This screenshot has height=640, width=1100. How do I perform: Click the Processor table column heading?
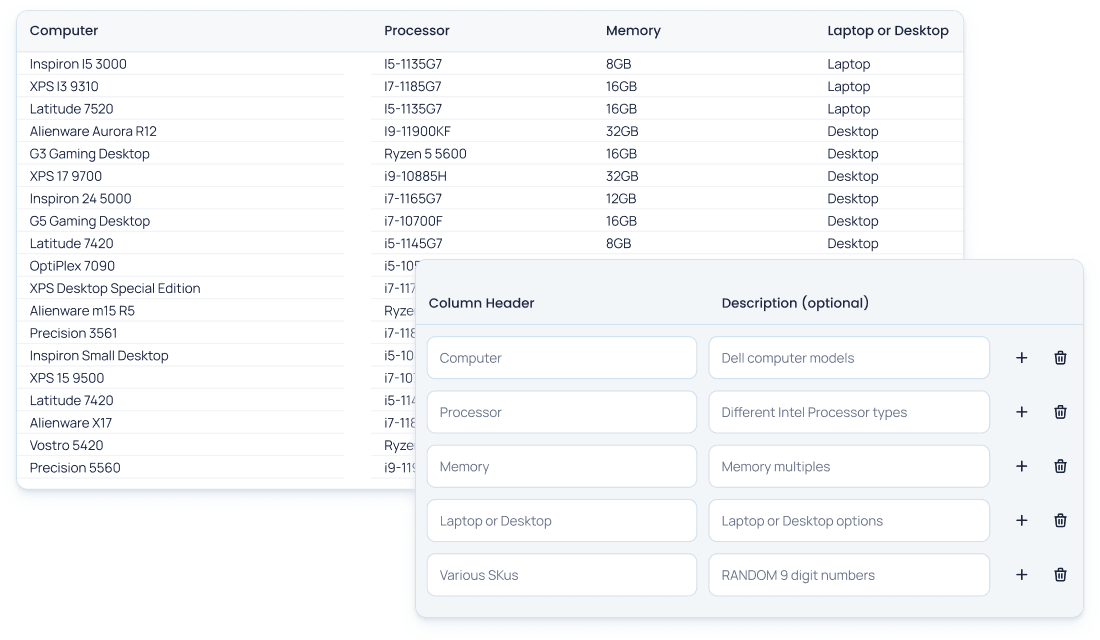[417, 30]
